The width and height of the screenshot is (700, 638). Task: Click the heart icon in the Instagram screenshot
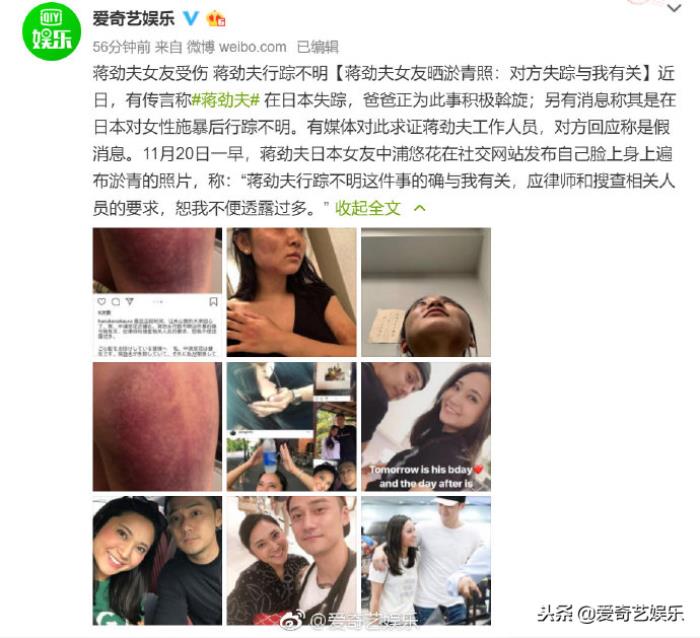pyautogui.click(x=102, y=302)
